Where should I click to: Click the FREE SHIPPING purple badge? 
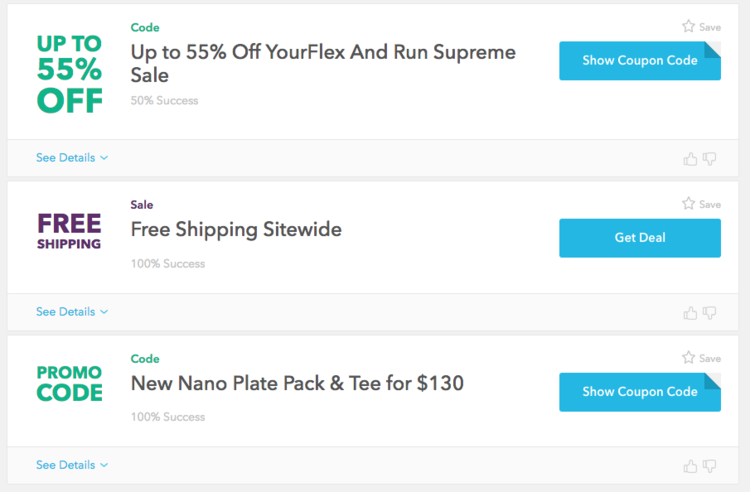click(x=69, y=230)
